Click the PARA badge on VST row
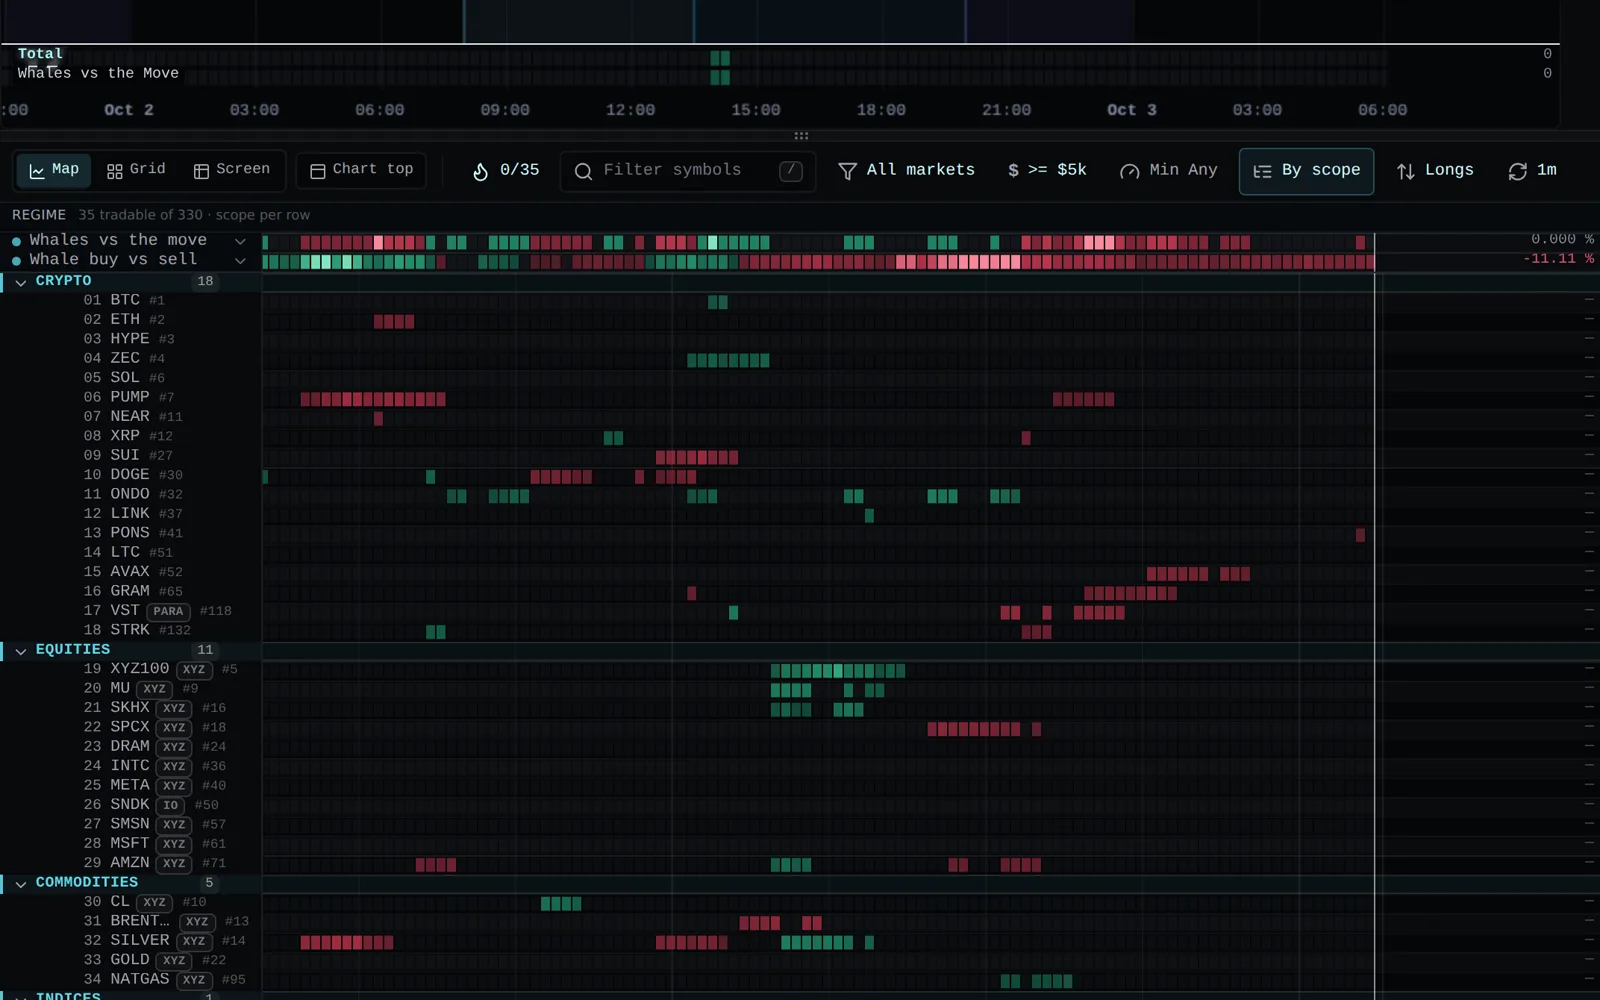This screenshot has width=1600, height=1000. coord(168,611)
